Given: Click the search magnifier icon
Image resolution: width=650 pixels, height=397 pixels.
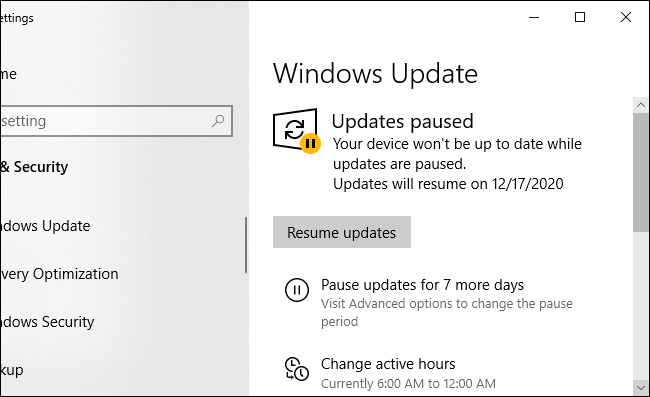Looking at the screenshot, I should click(x=218, y=121).
